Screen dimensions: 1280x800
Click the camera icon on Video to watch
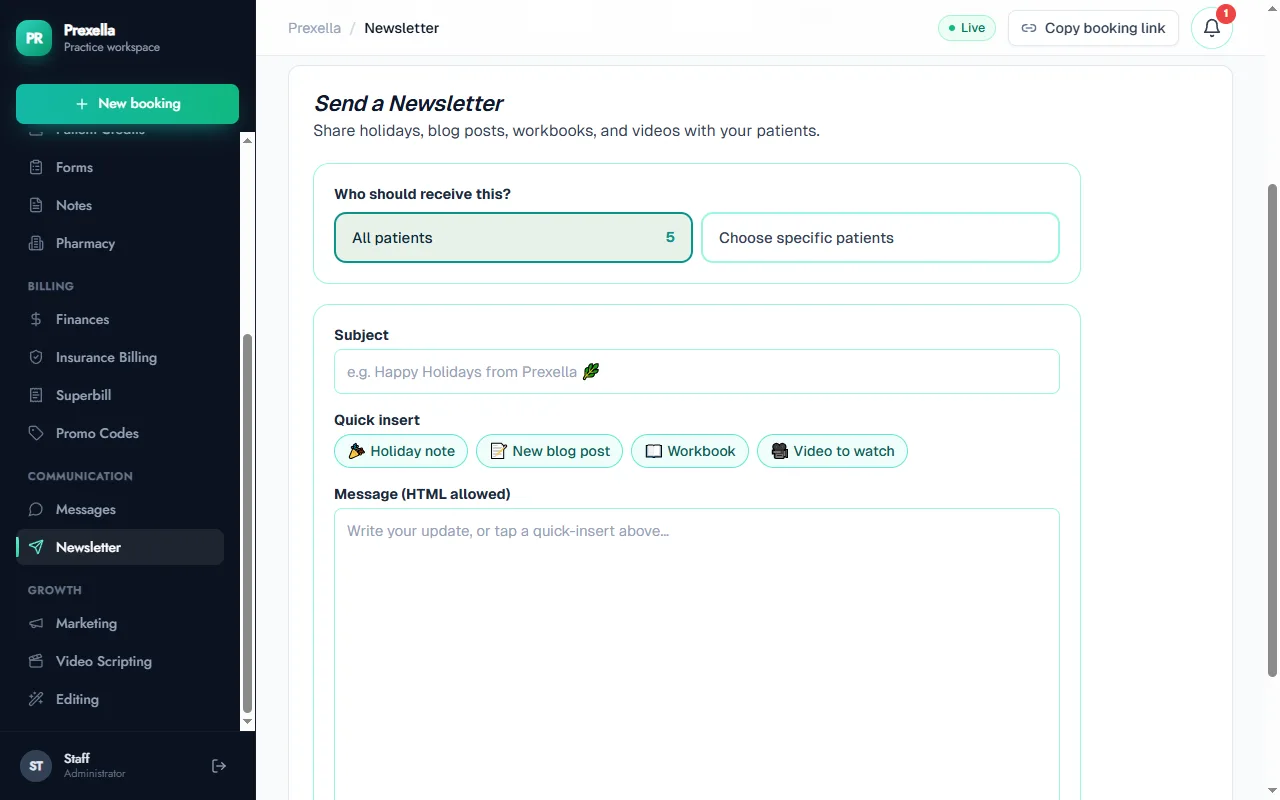(x=780, y=451)
